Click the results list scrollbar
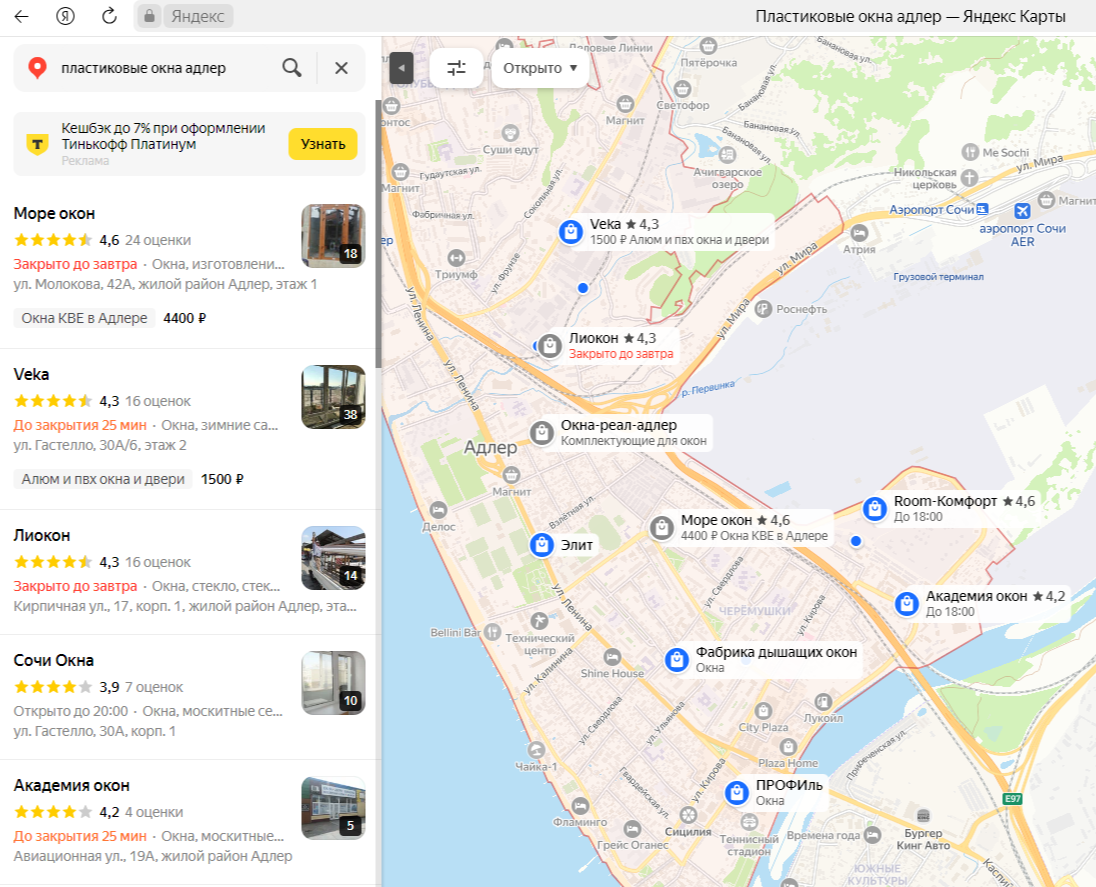This screenshot has width=1096, height=887. tap(378, 234)
